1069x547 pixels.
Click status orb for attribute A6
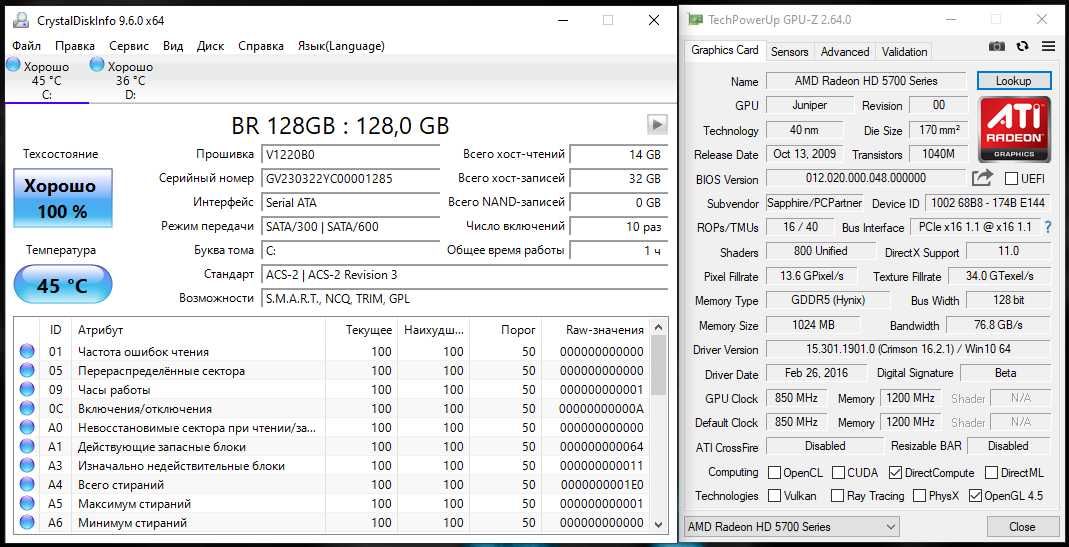[x=27, y=523]
